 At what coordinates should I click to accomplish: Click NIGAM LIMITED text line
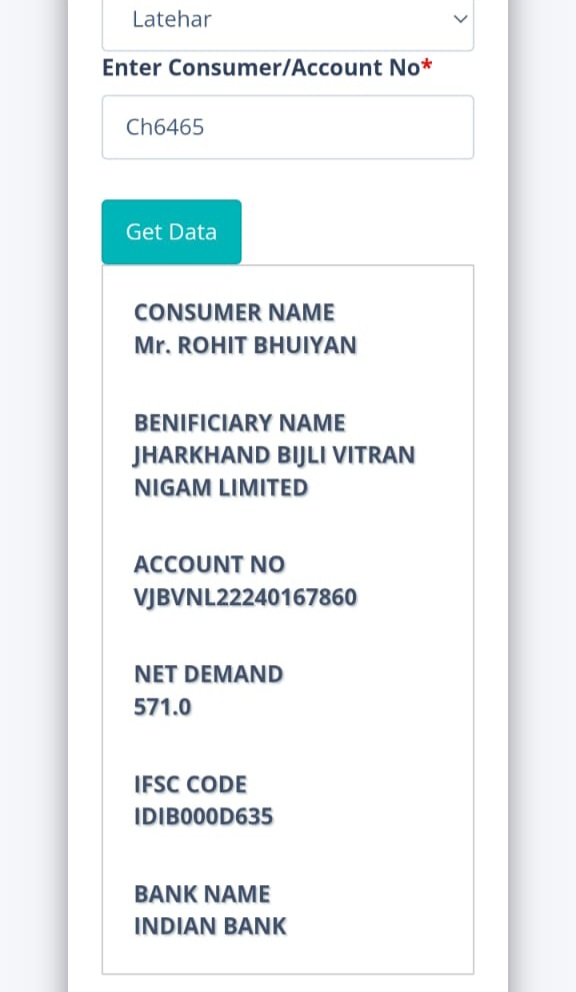pos(221,488)
